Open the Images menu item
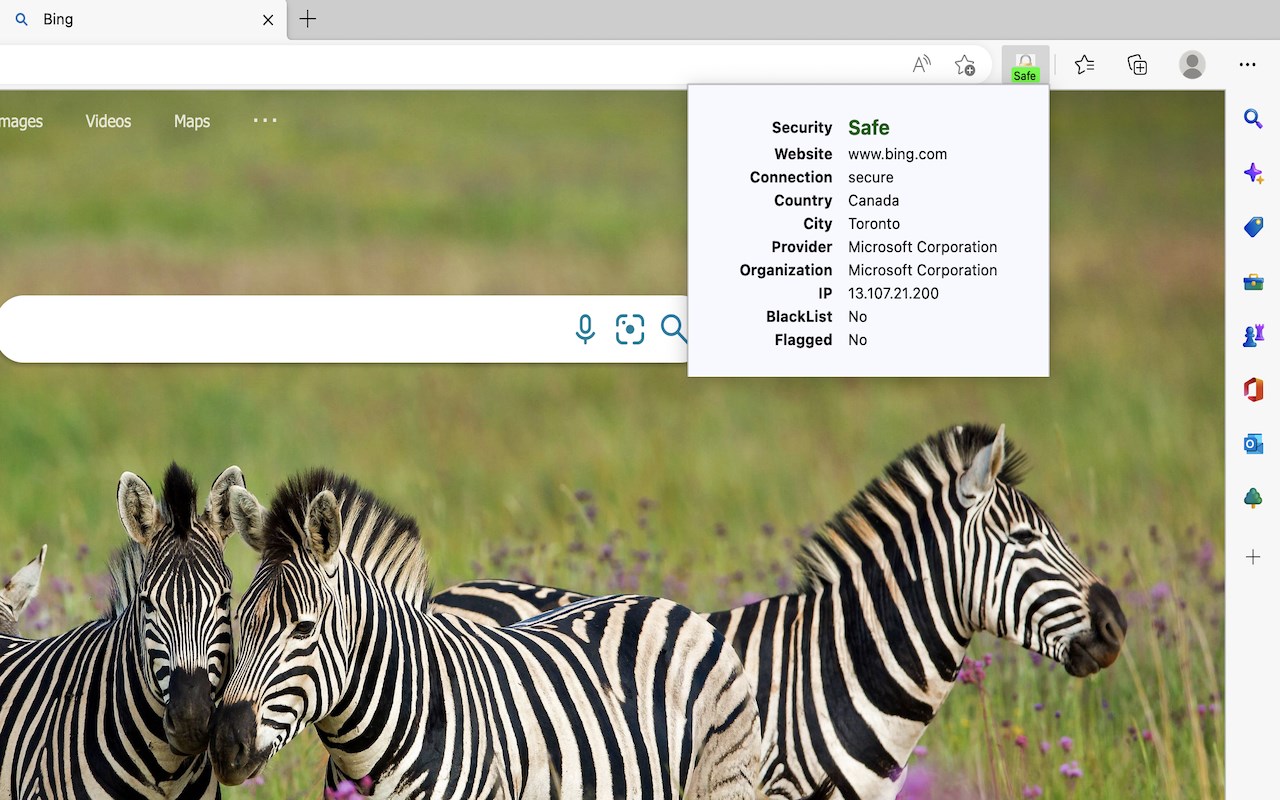1280x800 pixels. [21, 121]
